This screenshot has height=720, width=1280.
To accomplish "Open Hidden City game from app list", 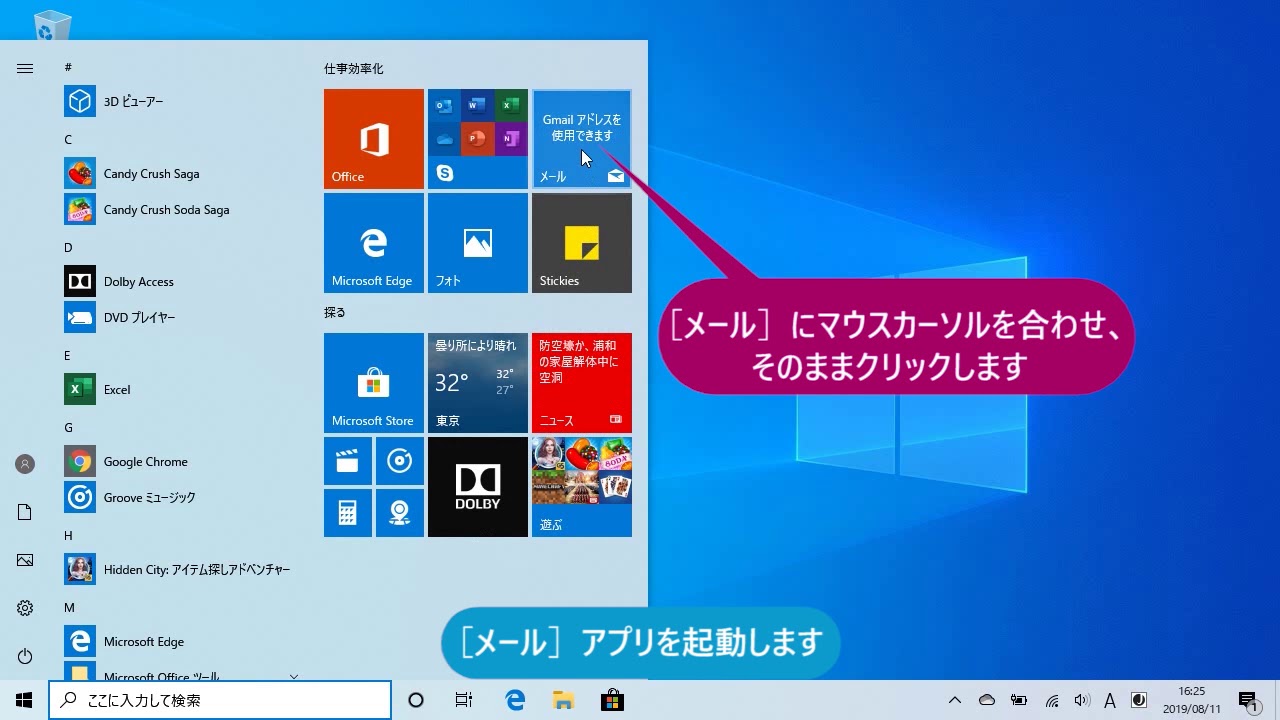I will click(x=180, y=569).
